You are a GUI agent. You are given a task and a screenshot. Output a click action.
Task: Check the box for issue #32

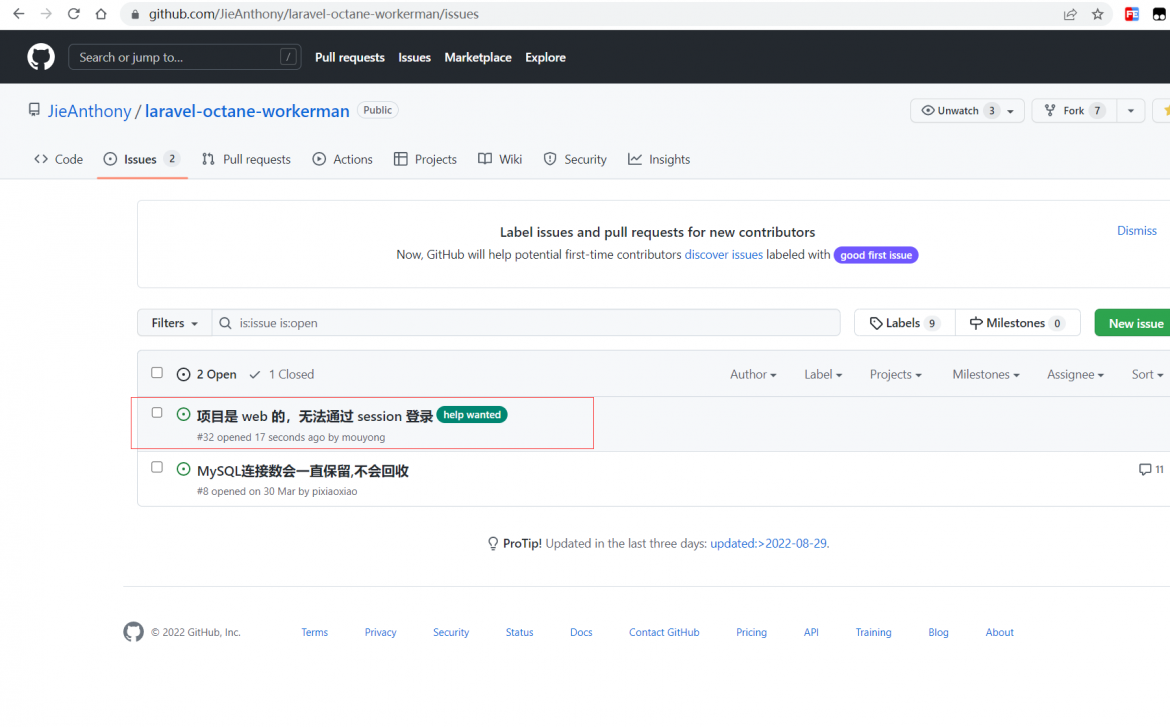pyautogui.click(x=157, y=413)
